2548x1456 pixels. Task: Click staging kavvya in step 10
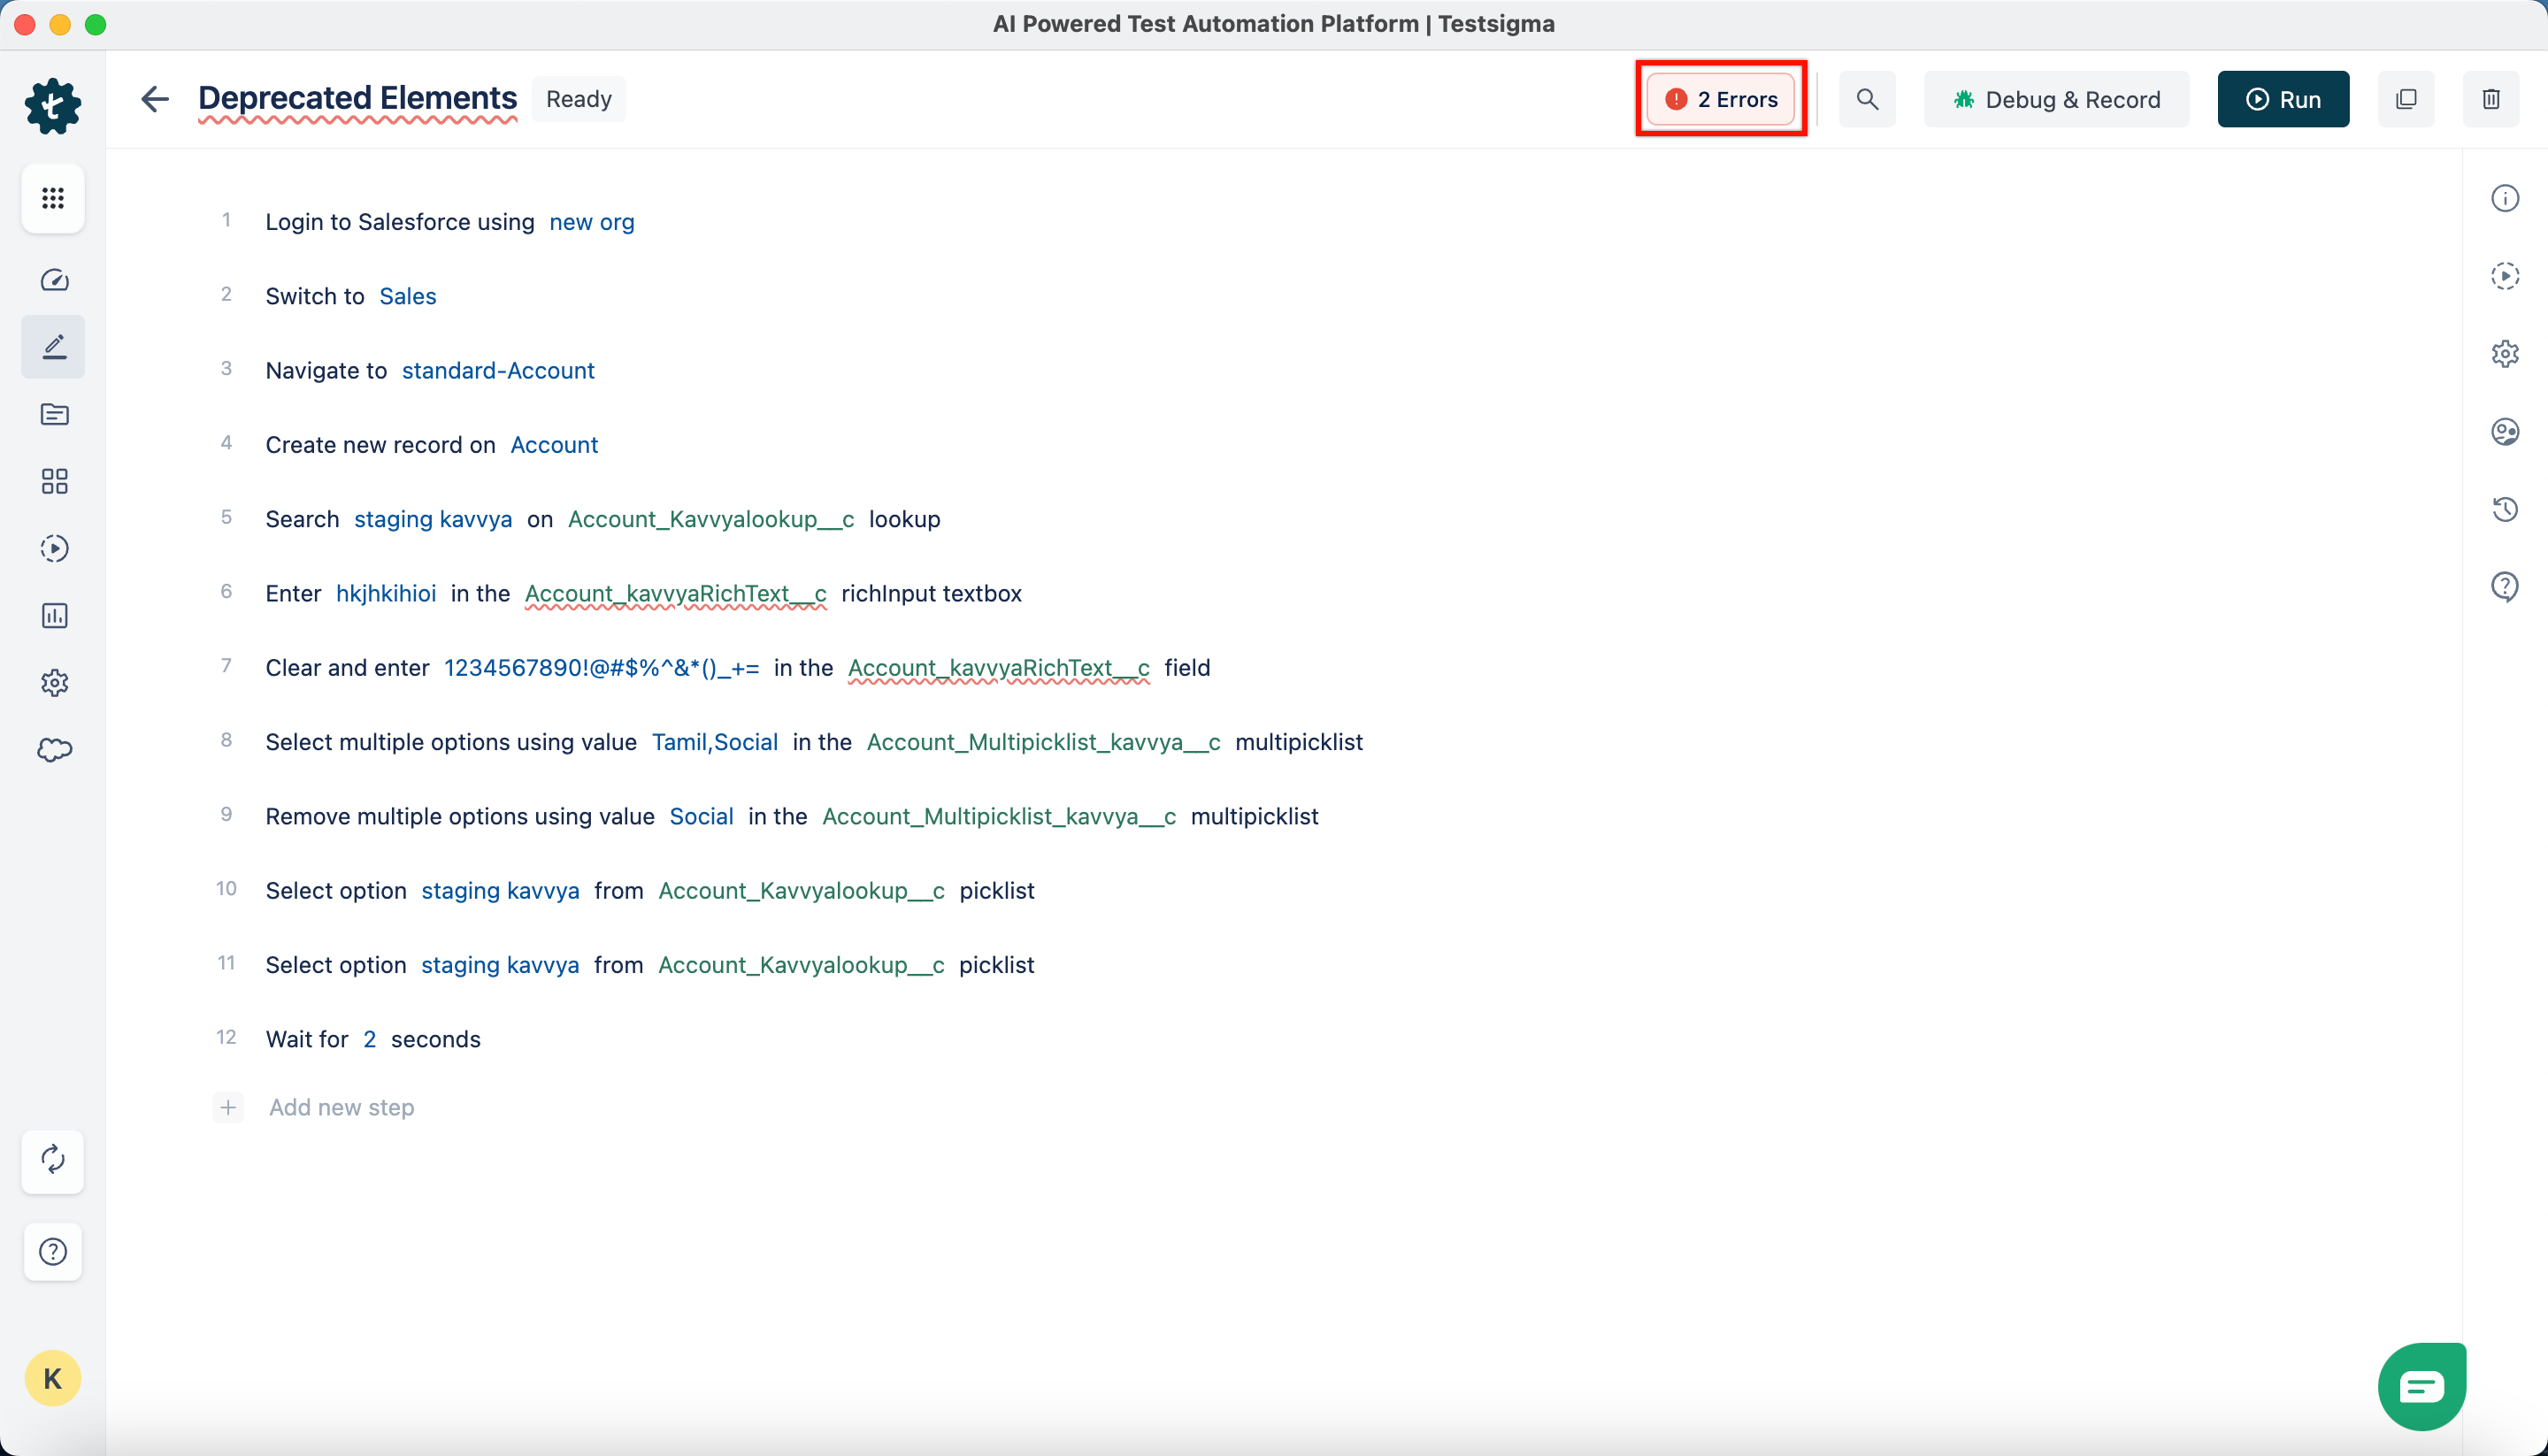tap(500, 891)
